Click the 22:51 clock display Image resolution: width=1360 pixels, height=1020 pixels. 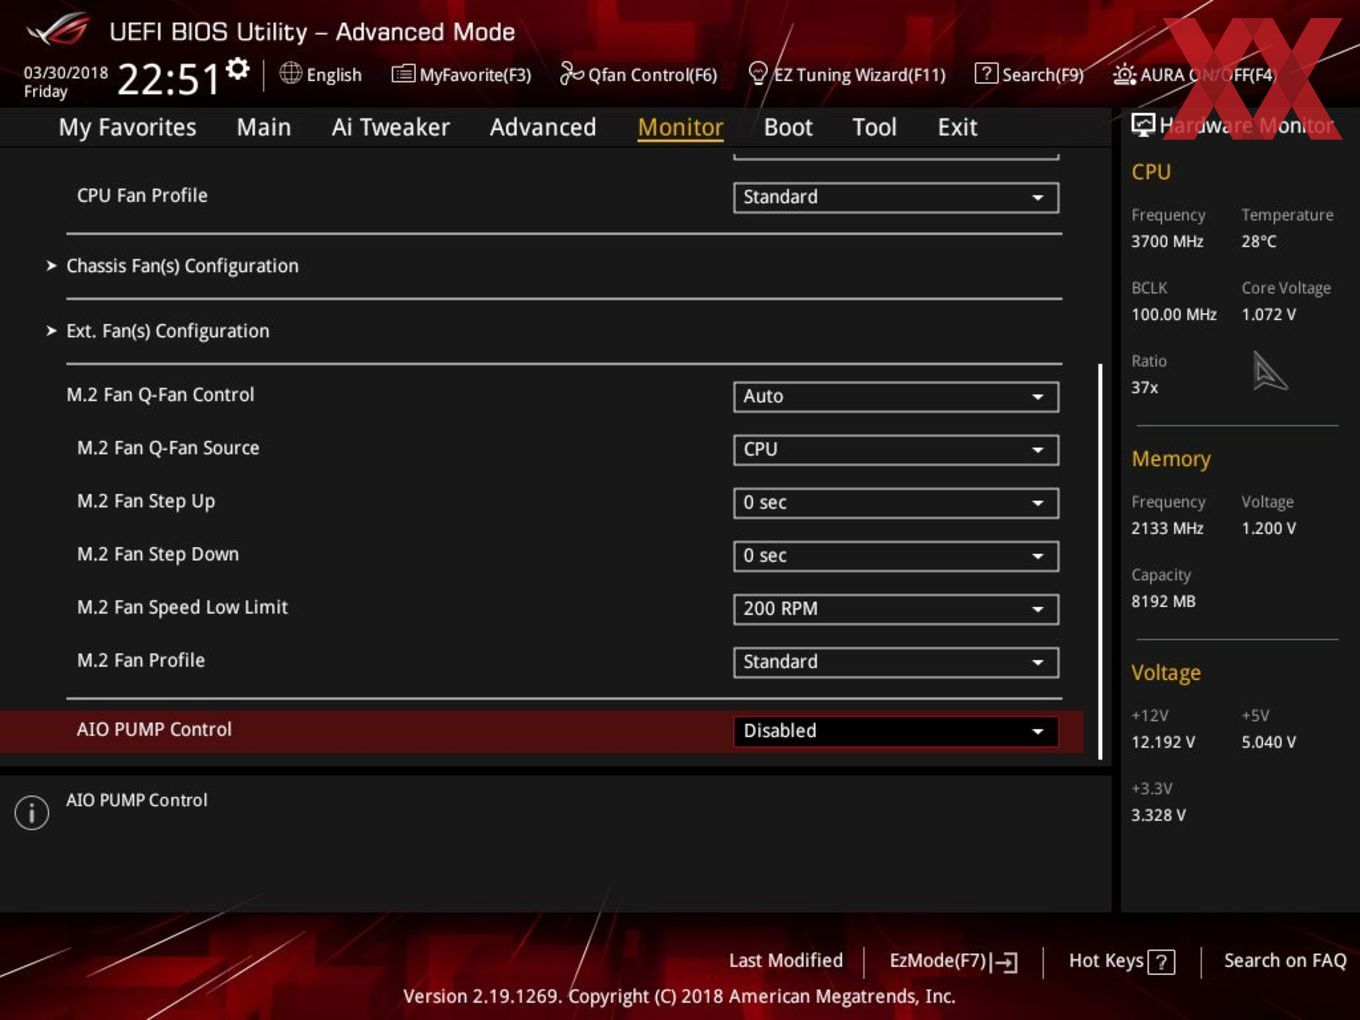point(168,78)
